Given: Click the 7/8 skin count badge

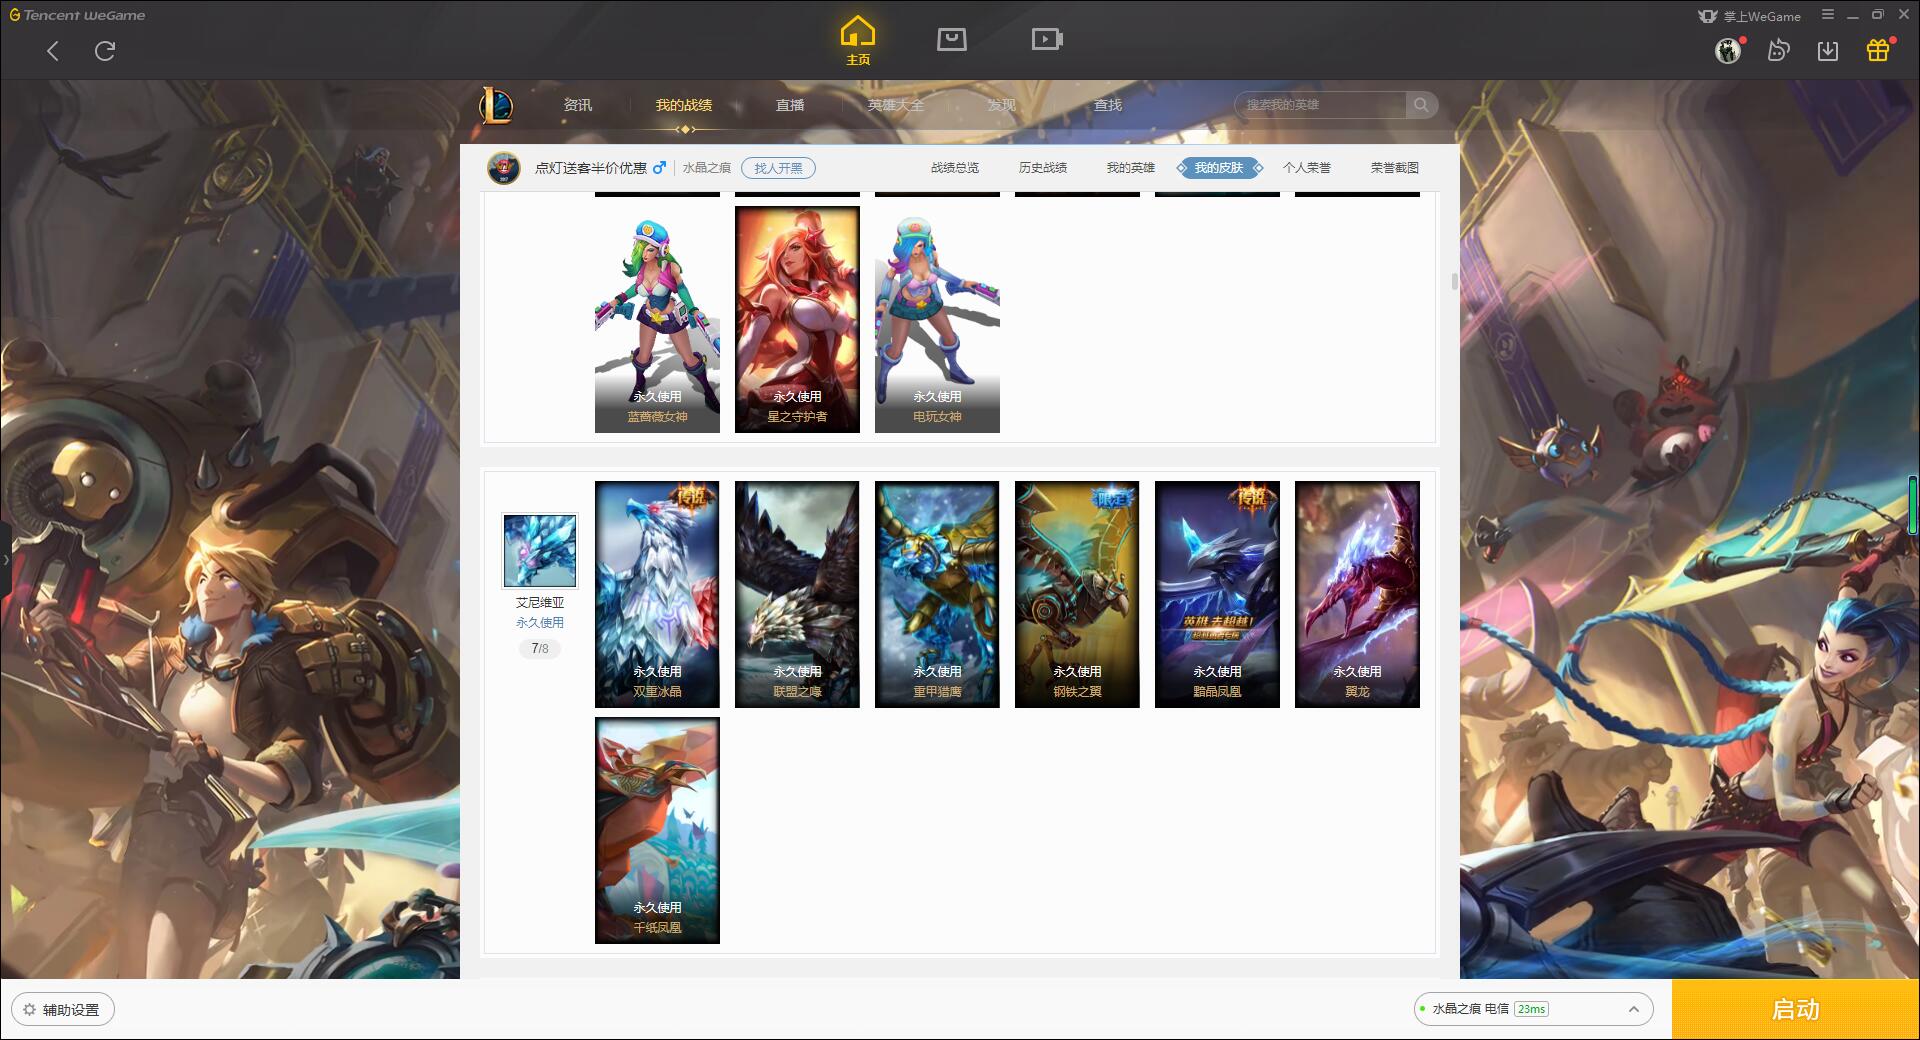Looking at the screenshot, I should [540, 649].
